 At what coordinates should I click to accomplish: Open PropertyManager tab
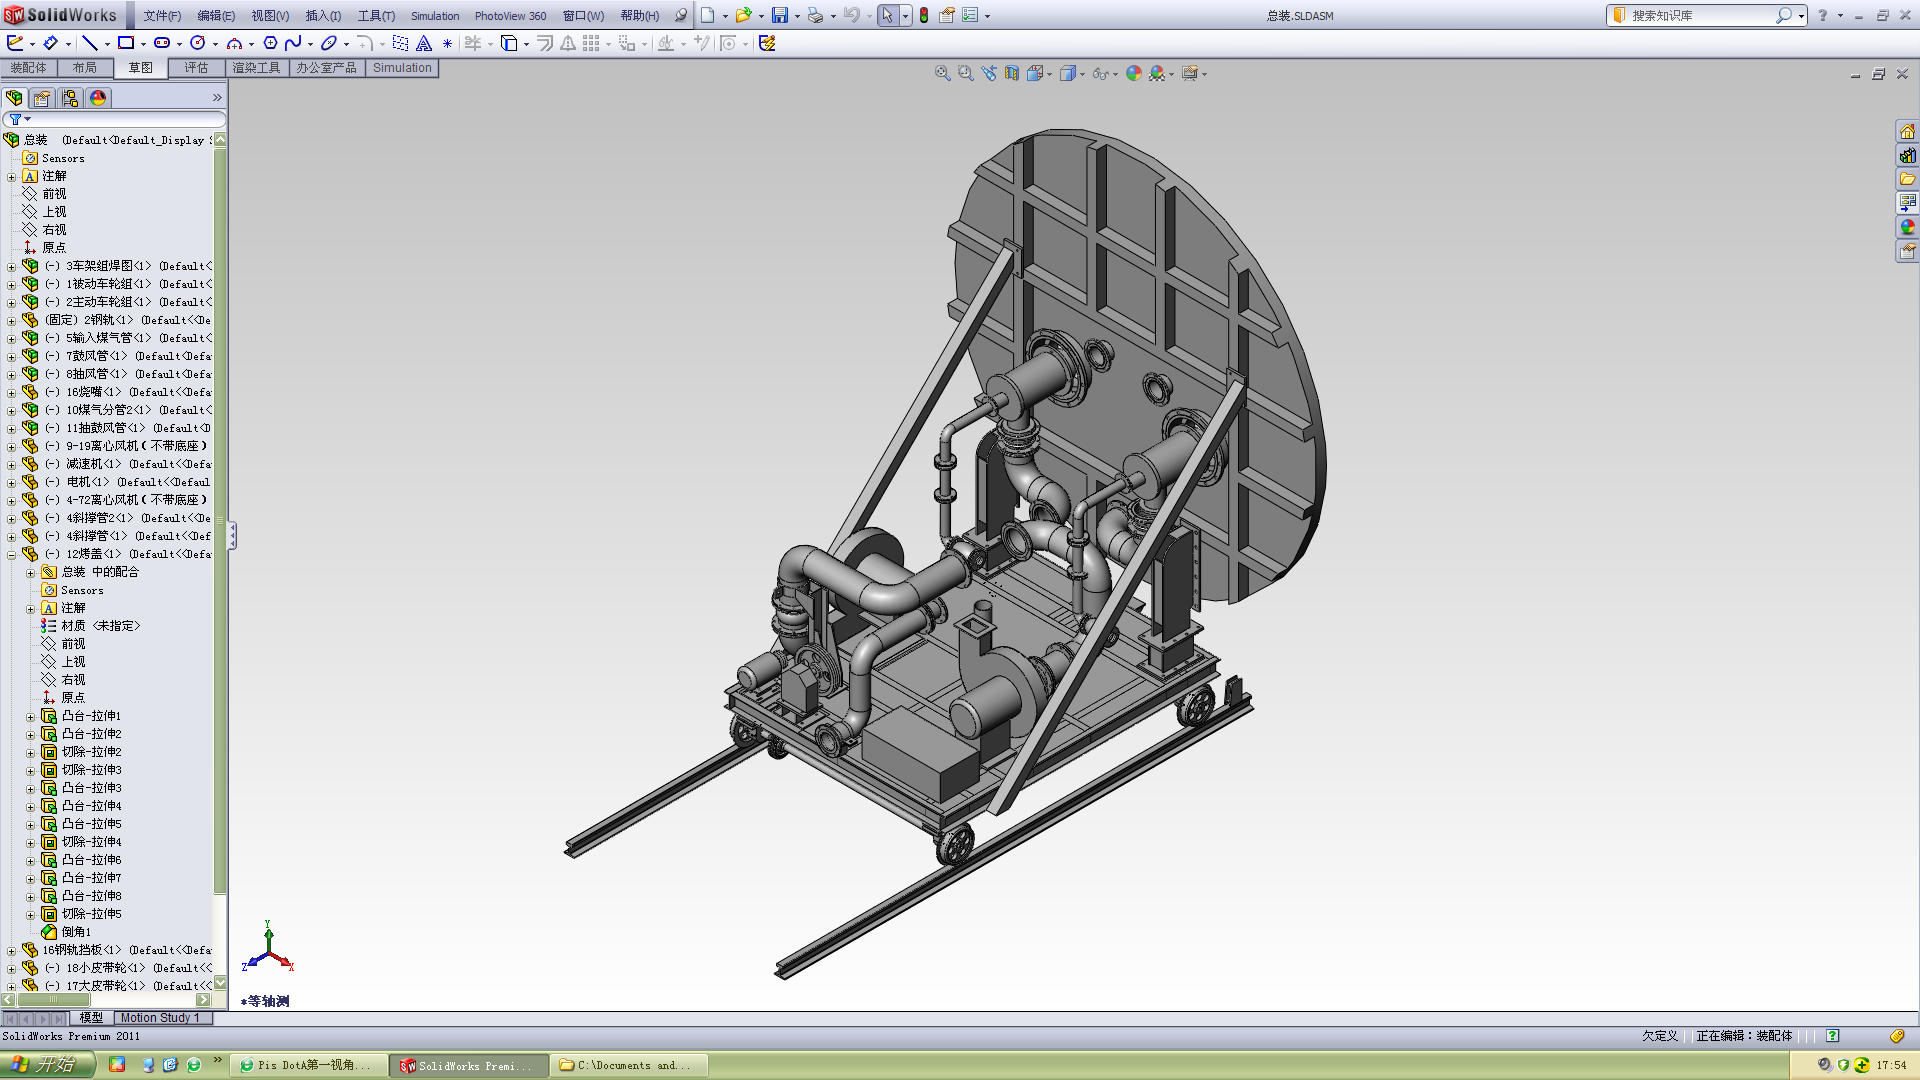click(x=42, y=98)
